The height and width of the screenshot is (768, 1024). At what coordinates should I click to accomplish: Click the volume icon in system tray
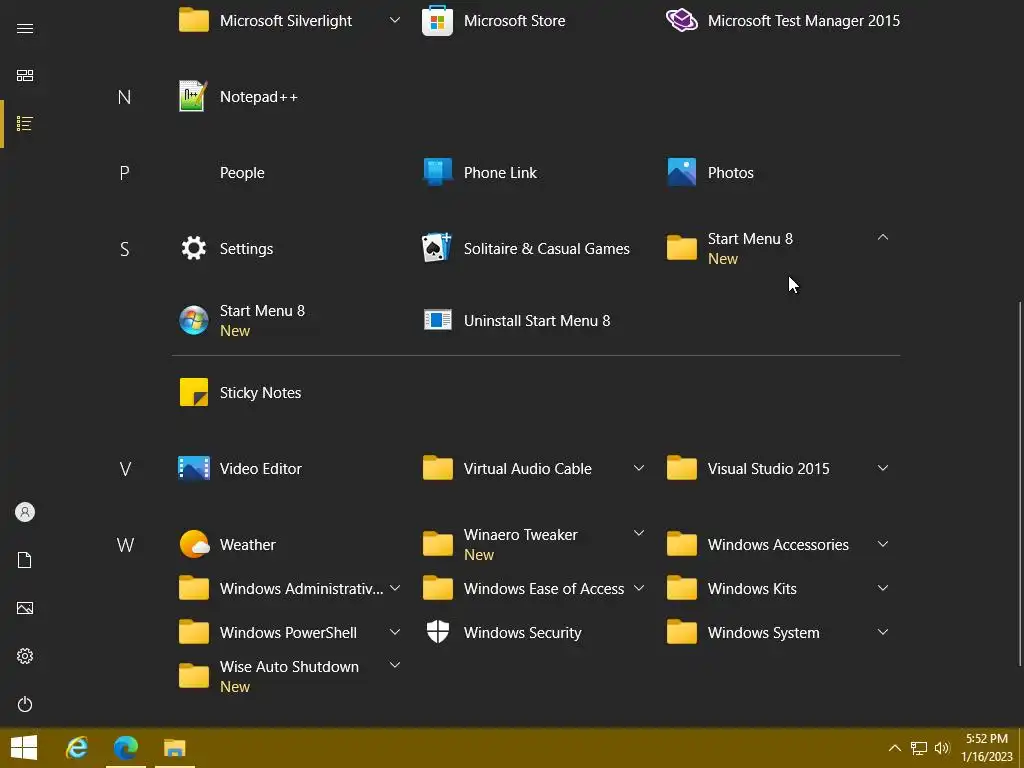(942, 748)
